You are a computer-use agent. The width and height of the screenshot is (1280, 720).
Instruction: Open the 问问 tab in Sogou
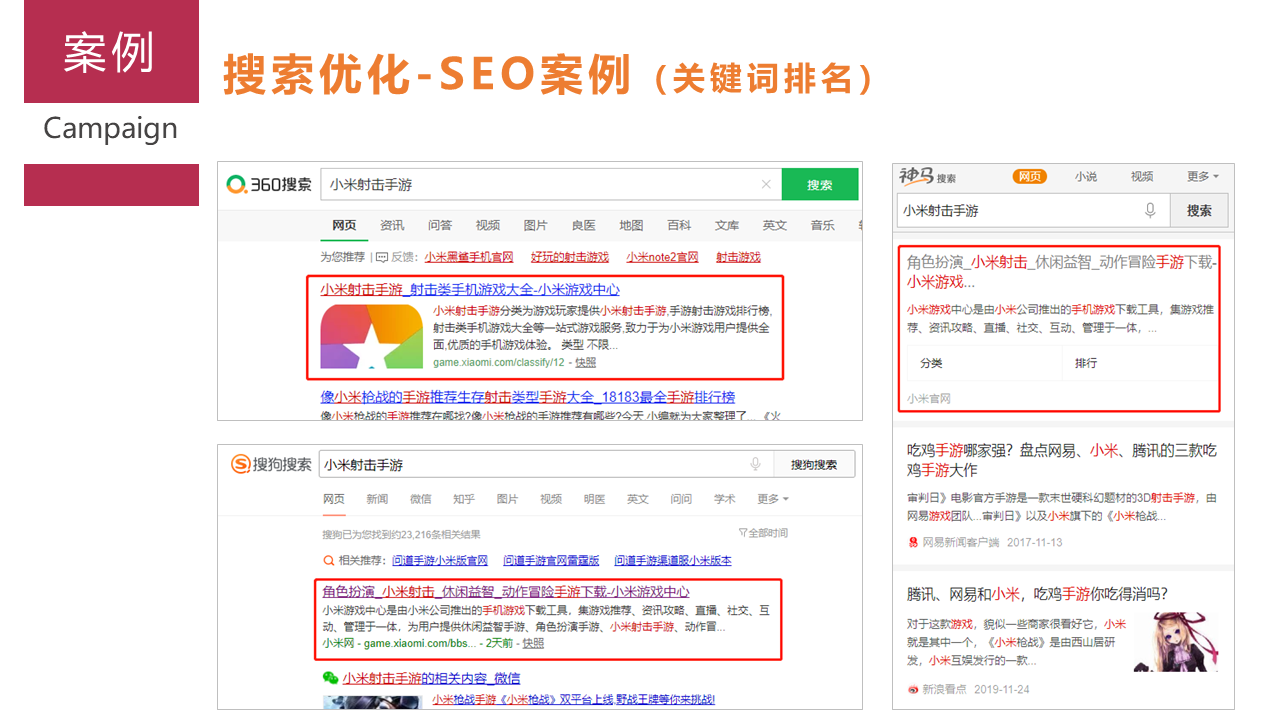[681, 499]
